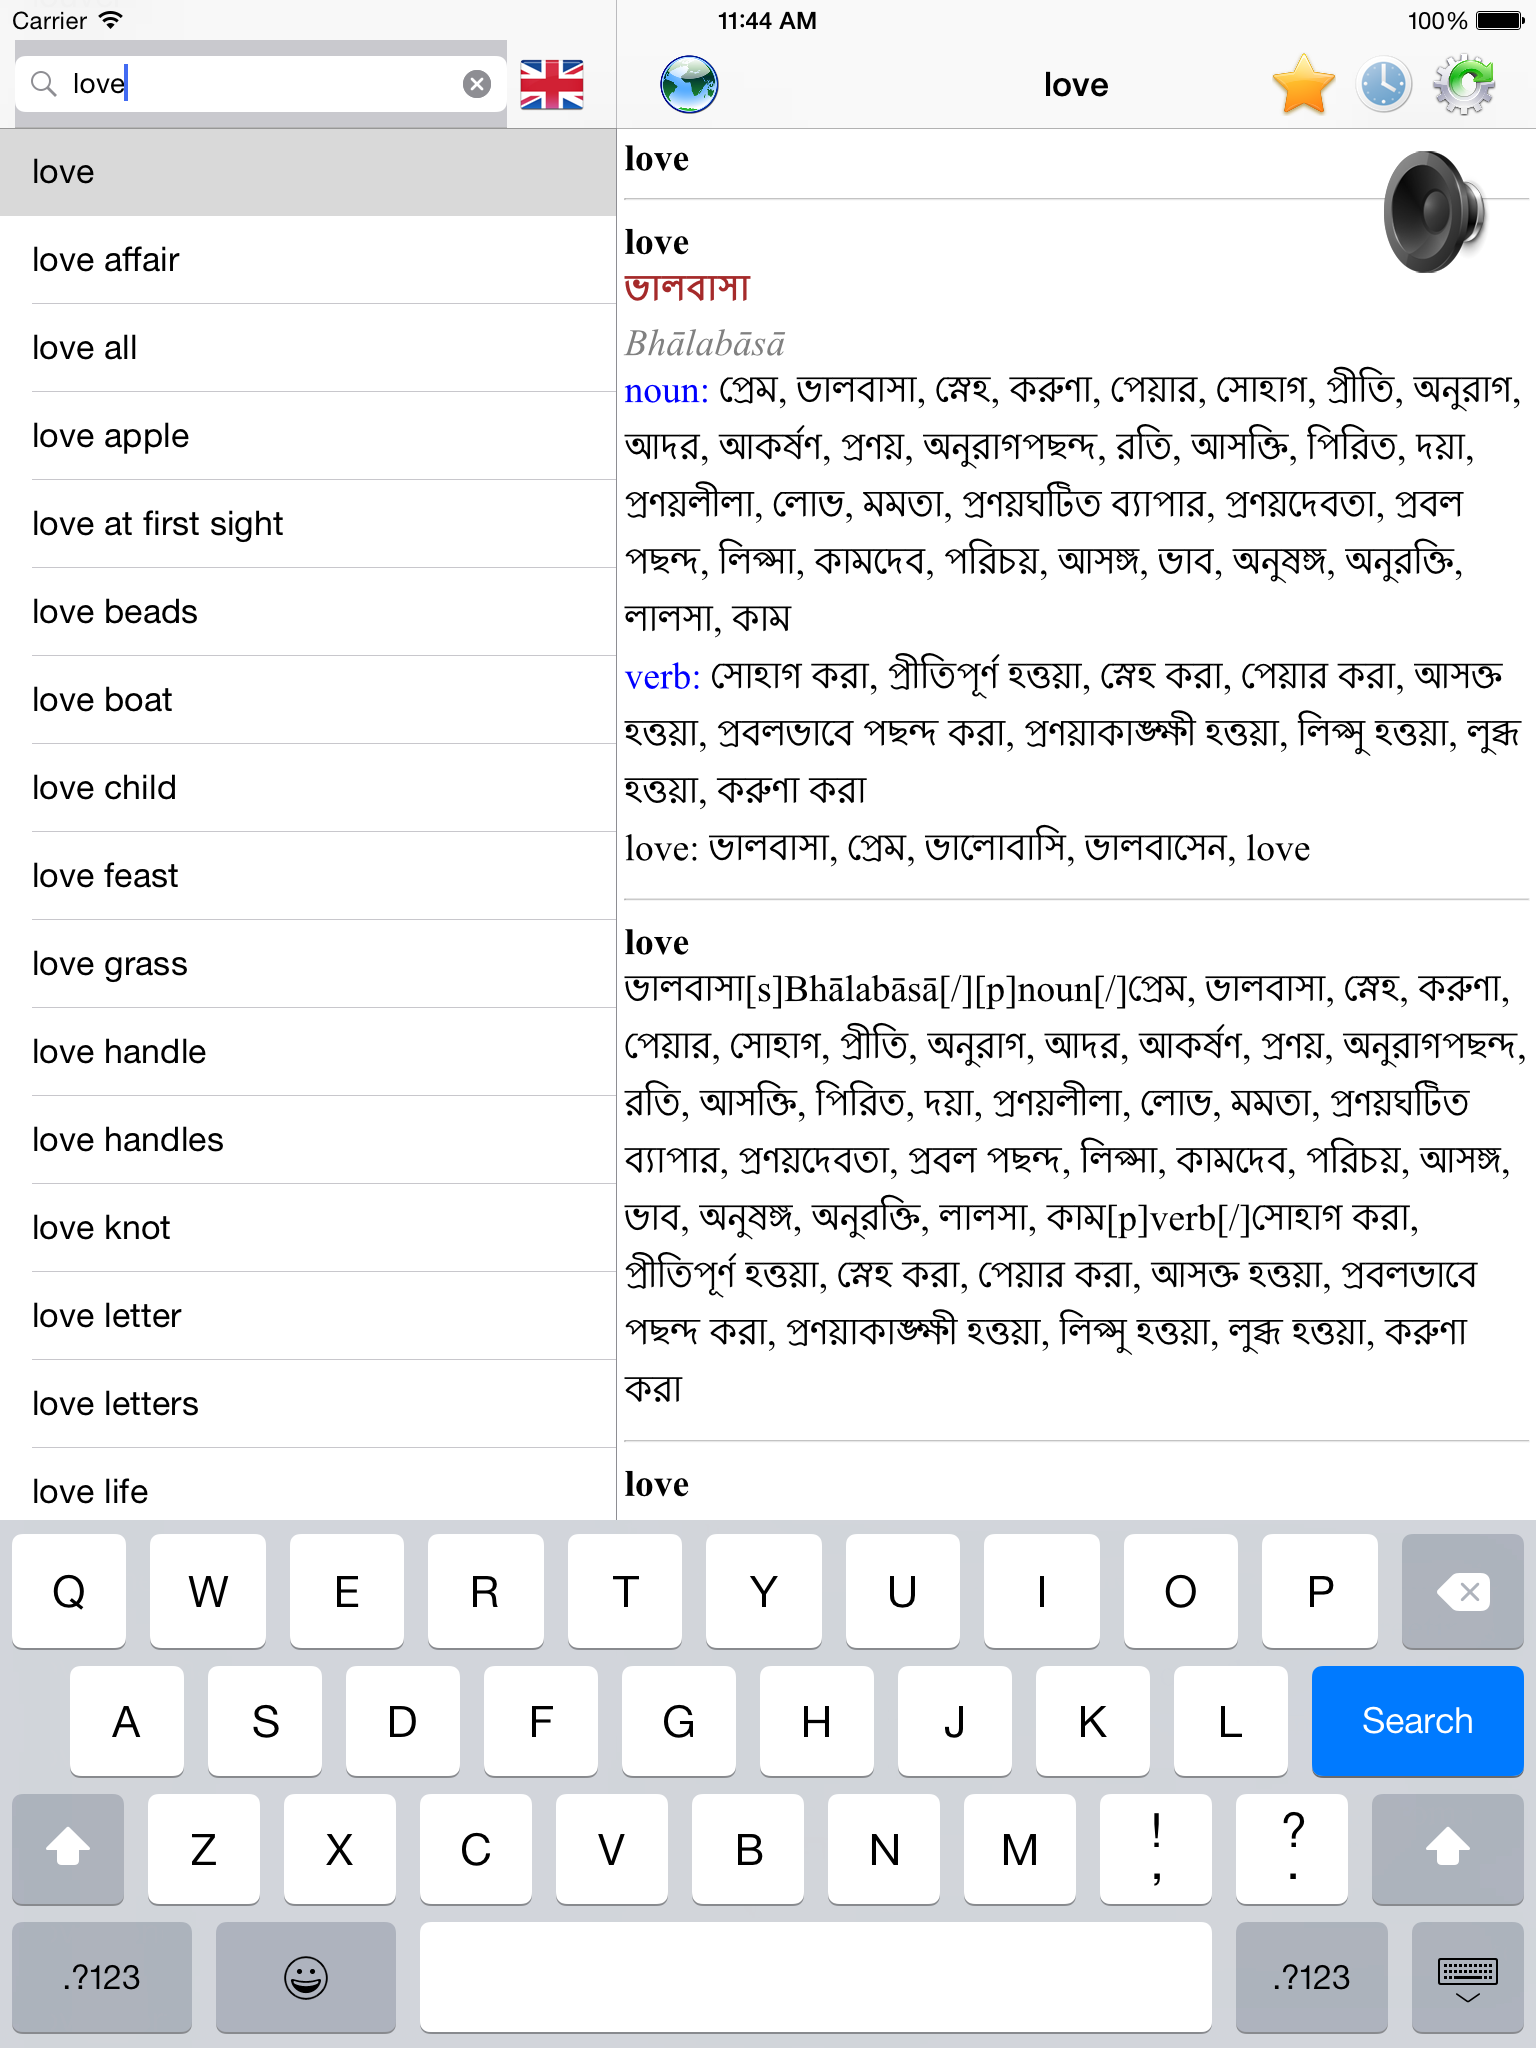Image resolution: width=1536 pixels, height=2048 pixels.
Task: Add word to favorites with star icon
Action: tap(1304, 85)
